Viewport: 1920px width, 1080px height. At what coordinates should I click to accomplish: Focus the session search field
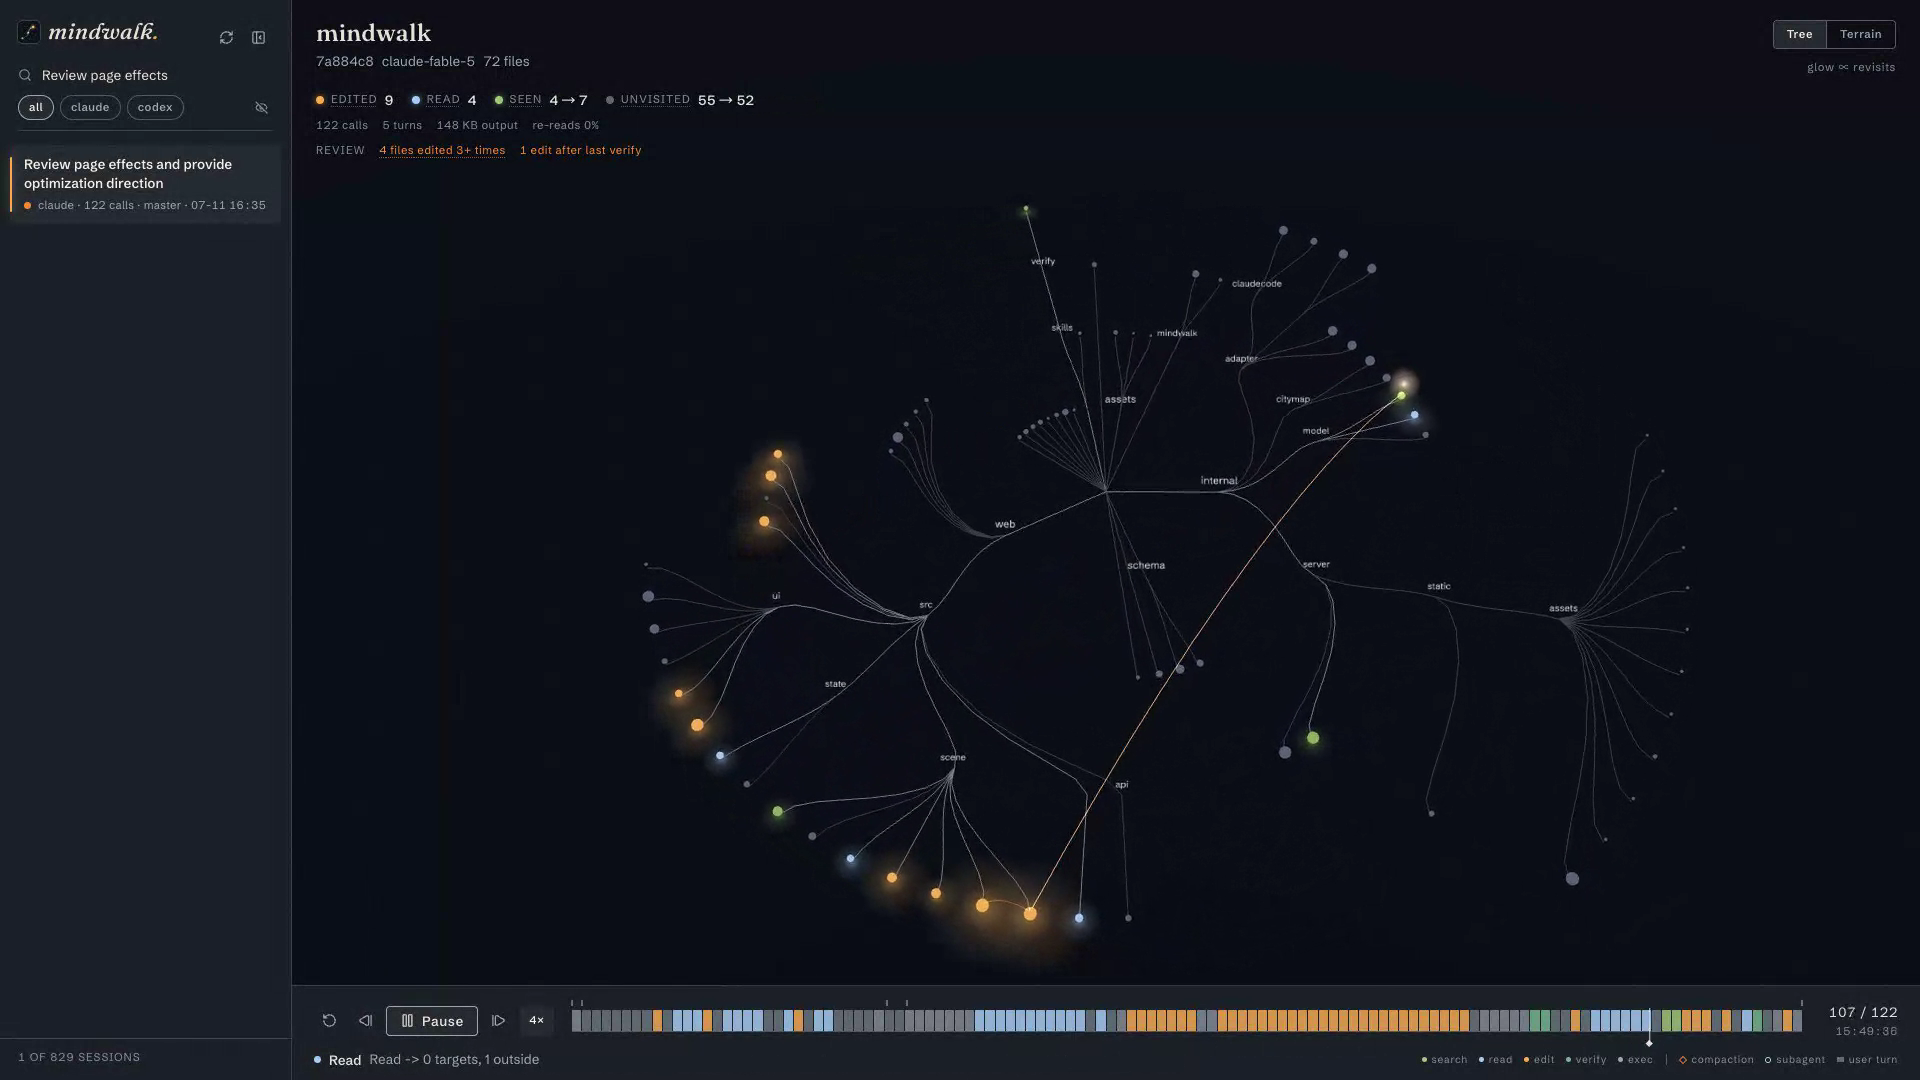(x=145, y=75)
